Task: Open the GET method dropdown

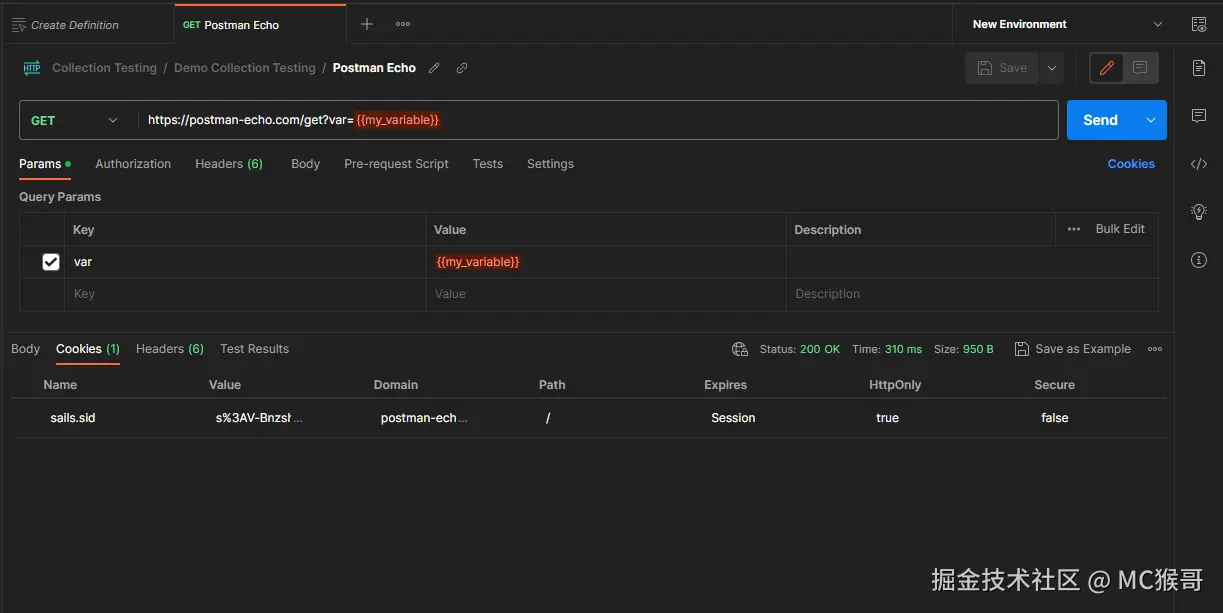Action: tap(74, 120)
